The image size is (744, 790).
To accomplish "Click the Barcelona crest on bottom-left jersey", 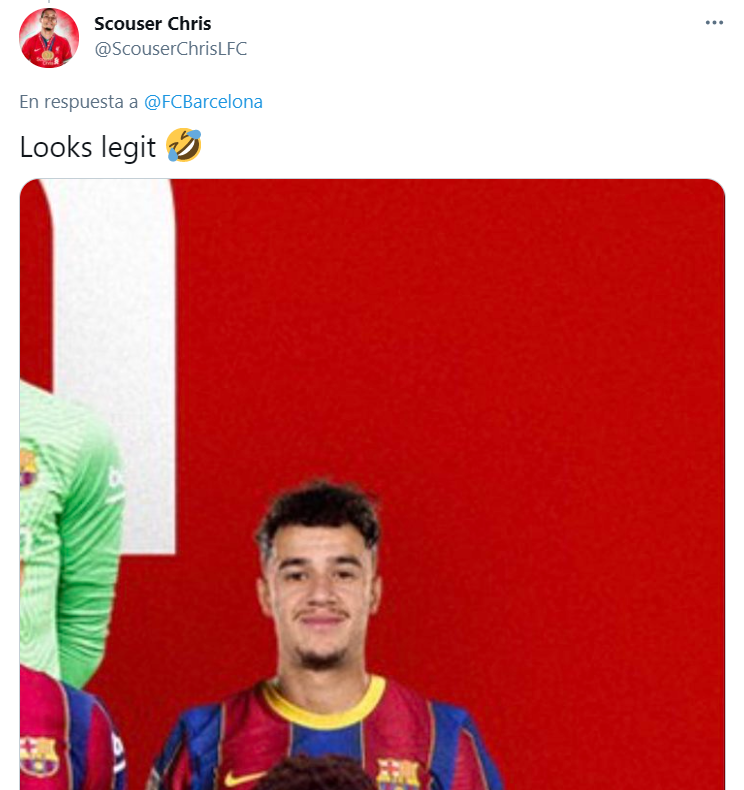I will pyautogui.click(x=39, y=756).
